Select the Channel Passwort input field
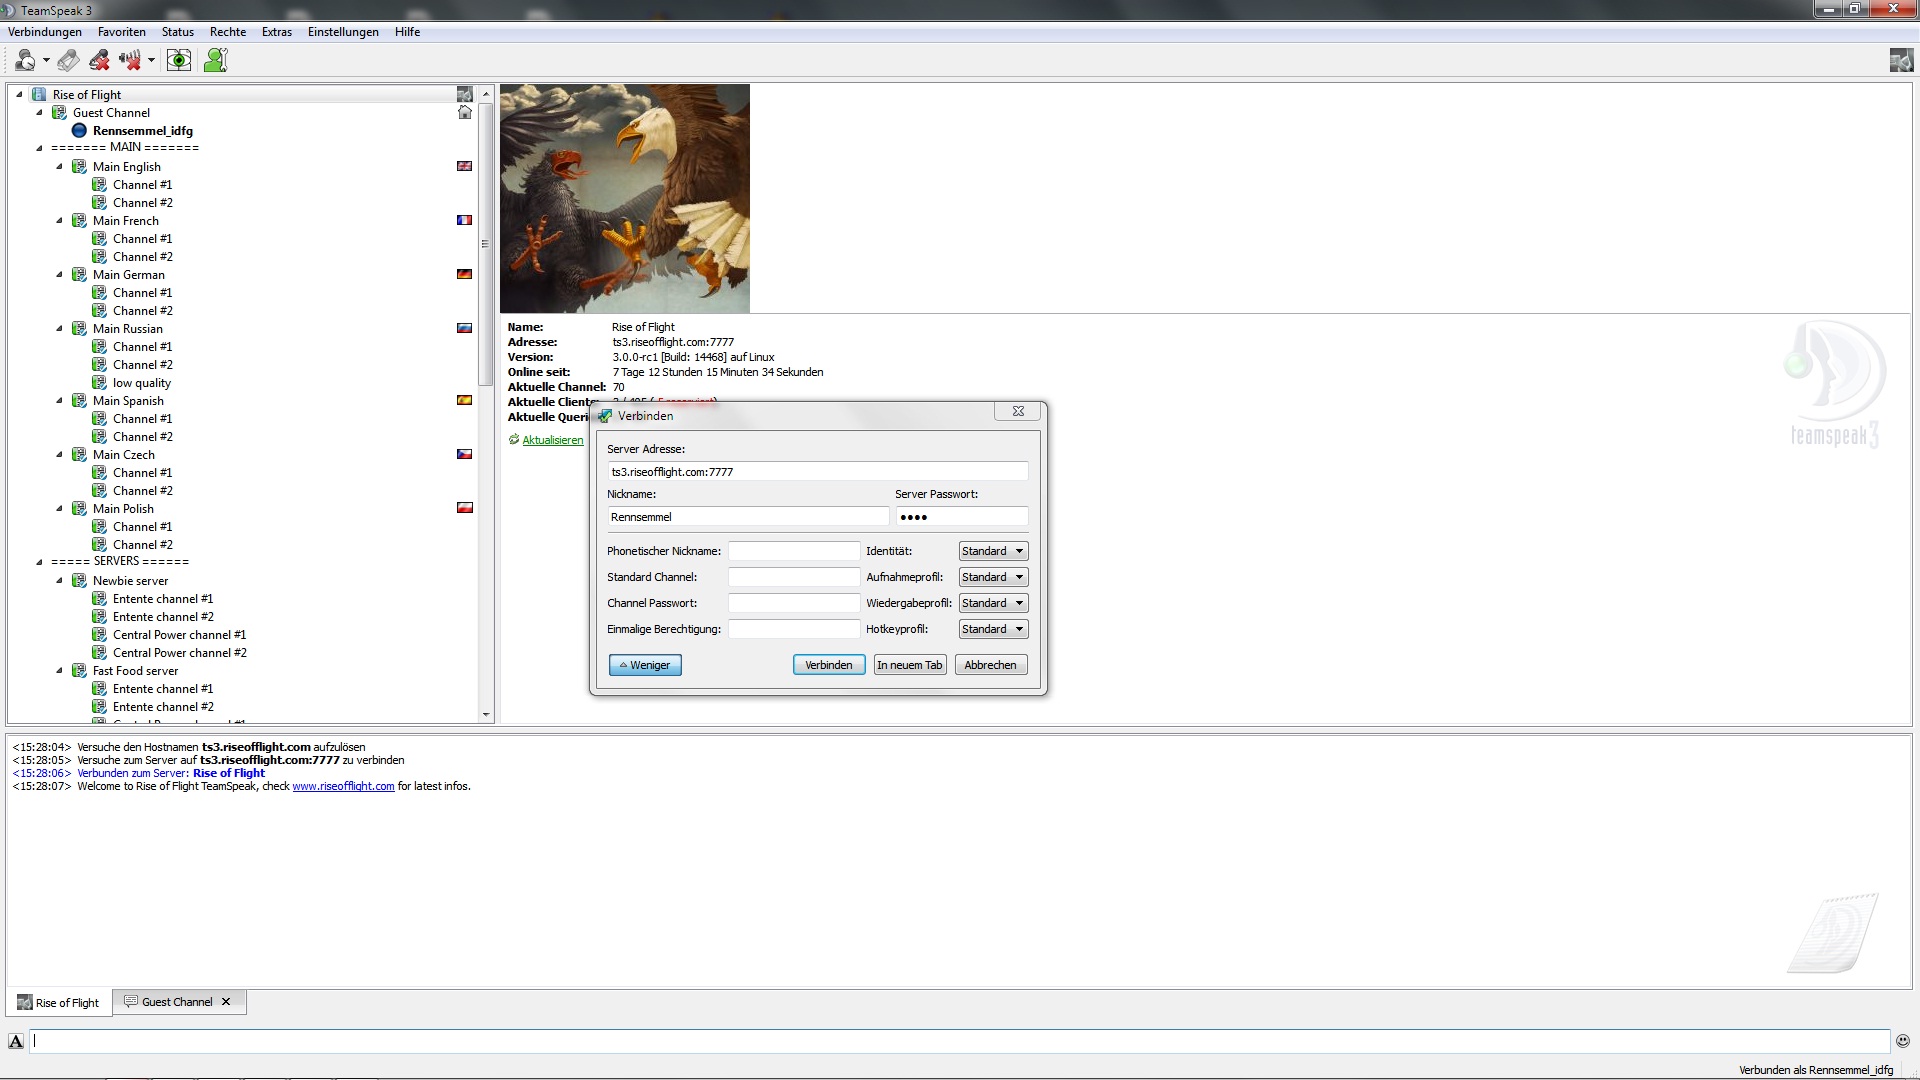Screen dimensions: 1920x1080 click(793, 602)
